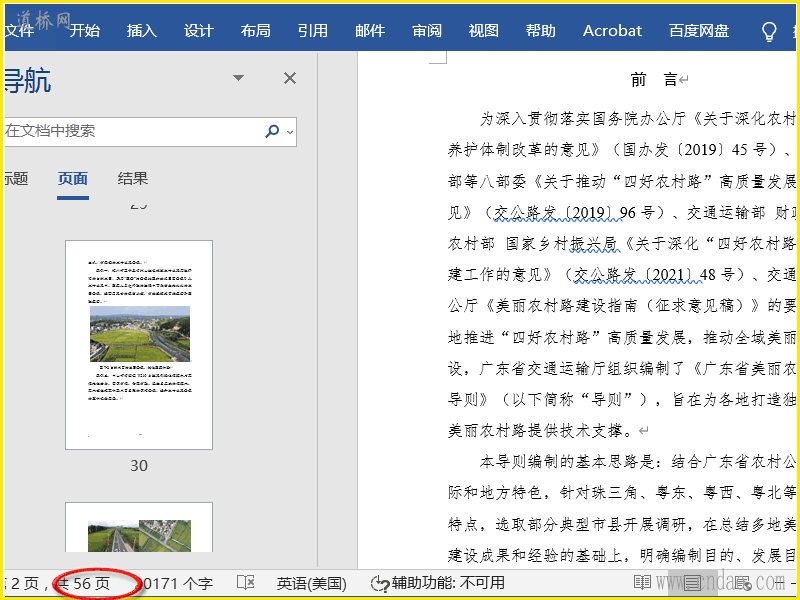Open the 插入 ribbon tab
Viewport: 800px width, 600px height.
[142, 31]
